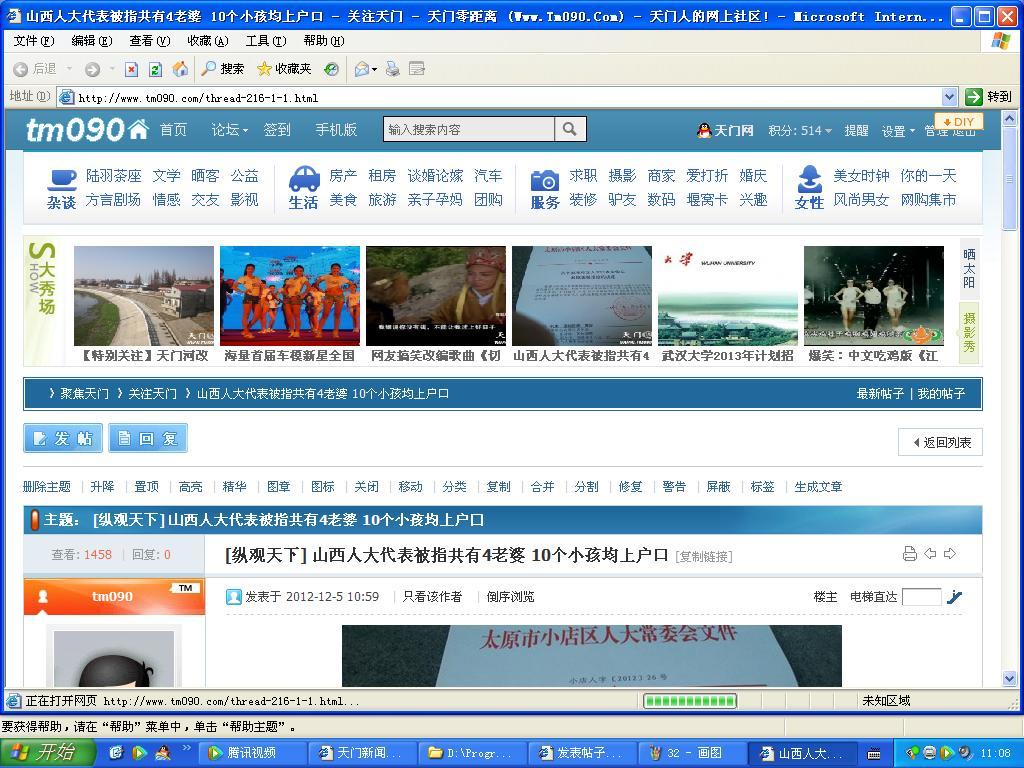Click the 发帖 new post button
This screenshot has width=1024, height=768.
click(x=63, y=439)
